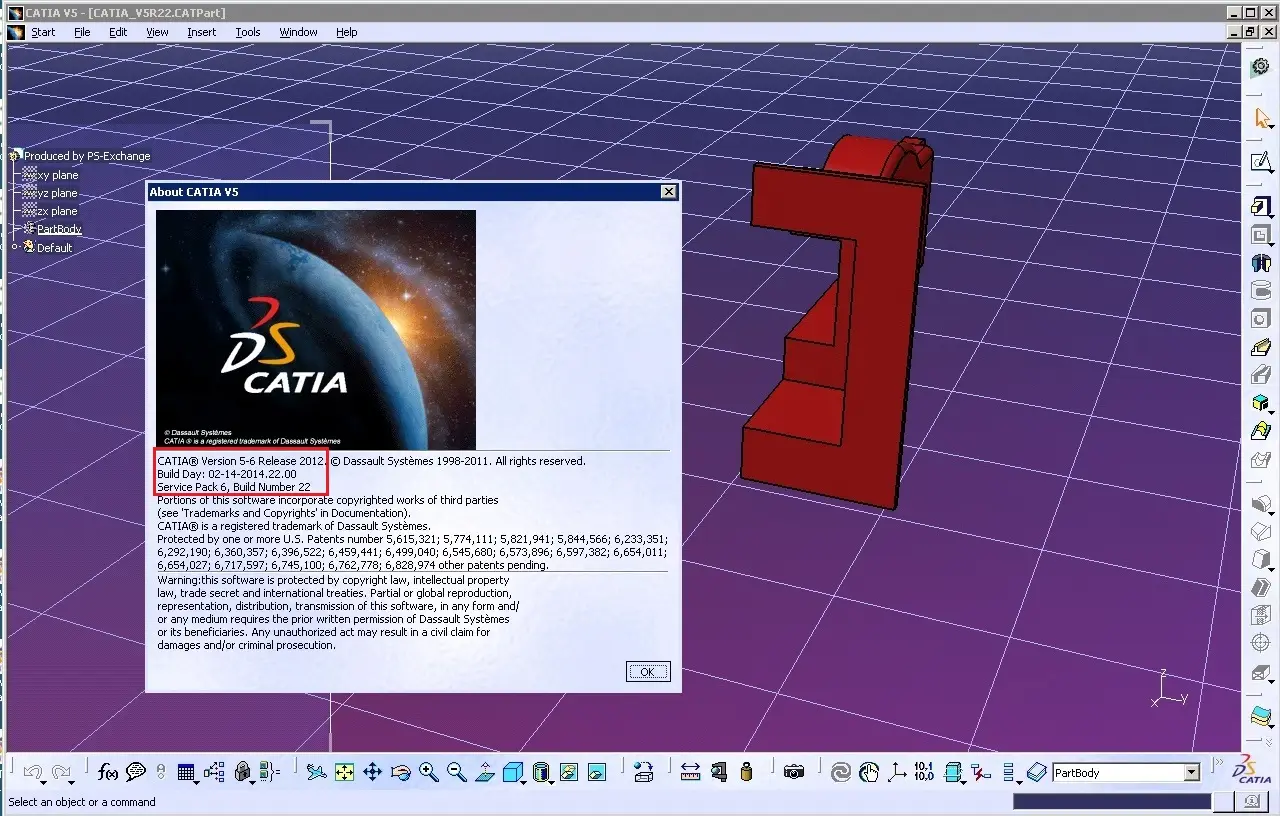
Task: Click the Thread/Tap target icon
Action: click(1261, 643)
